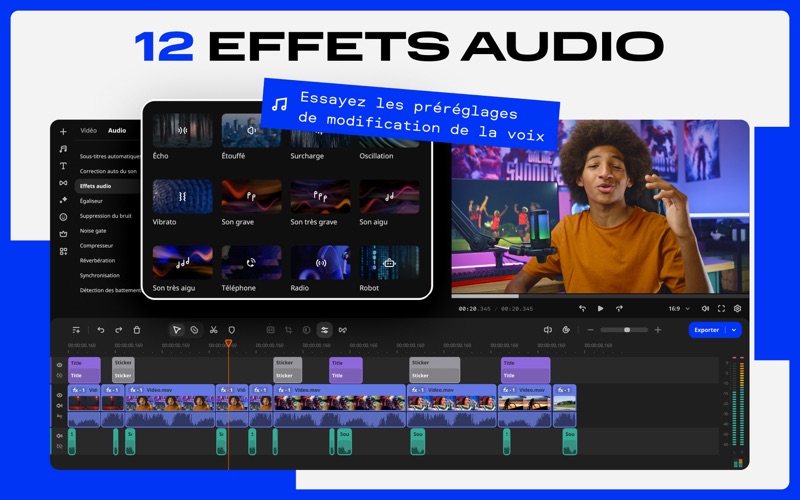Open Égaliseur audio option
Image resolution: width=800 pixels, height=500 pixels.
pos(91,201)
